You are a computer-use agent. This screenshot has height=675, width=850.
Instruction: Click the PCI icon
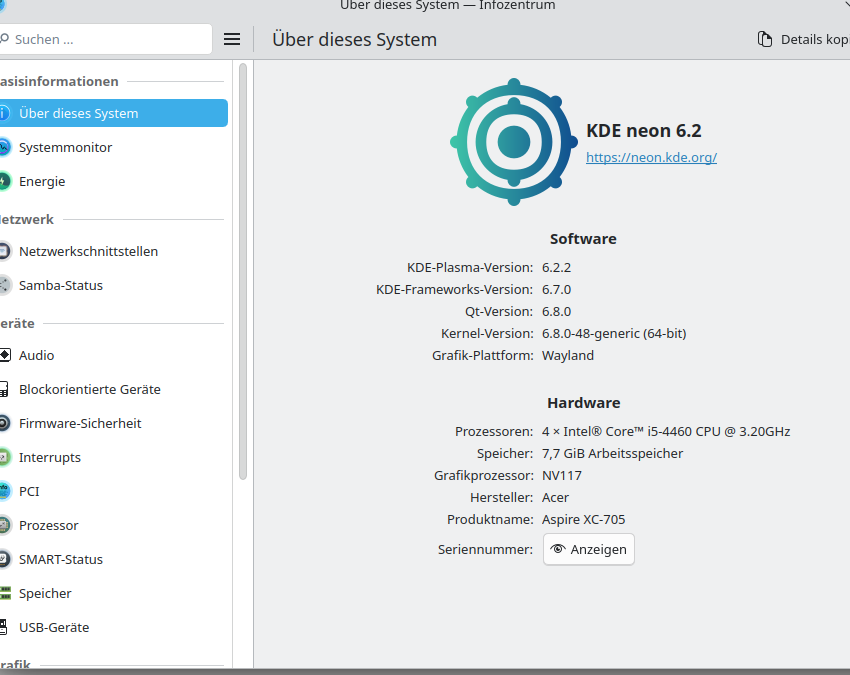[4, 491]
